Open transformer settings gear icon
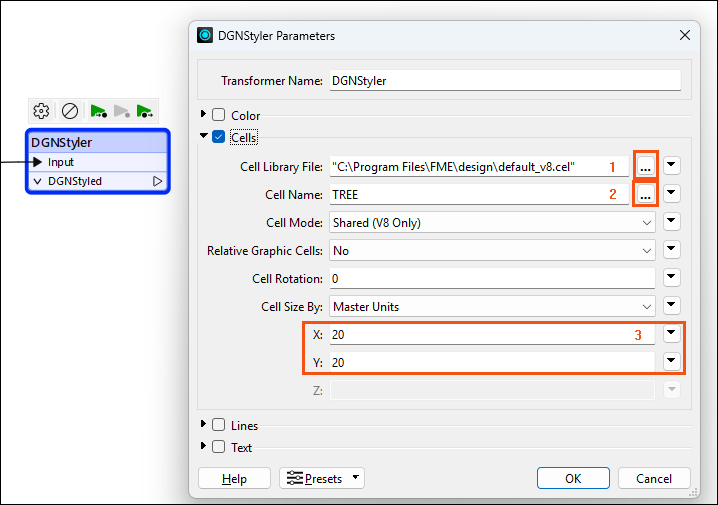 coord(41,111)
